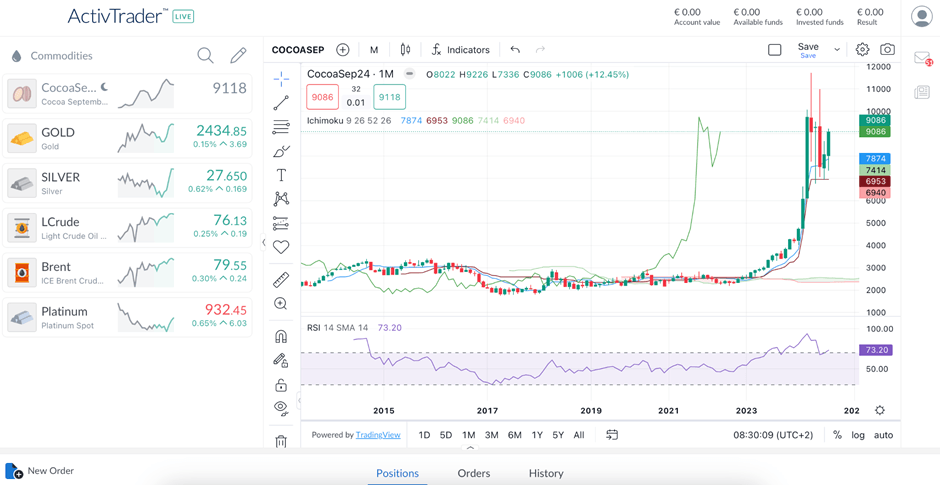Select the text annotation tool
Image resolution: width=940 pixels, height=485 pixels.
(x=281, y=175)
